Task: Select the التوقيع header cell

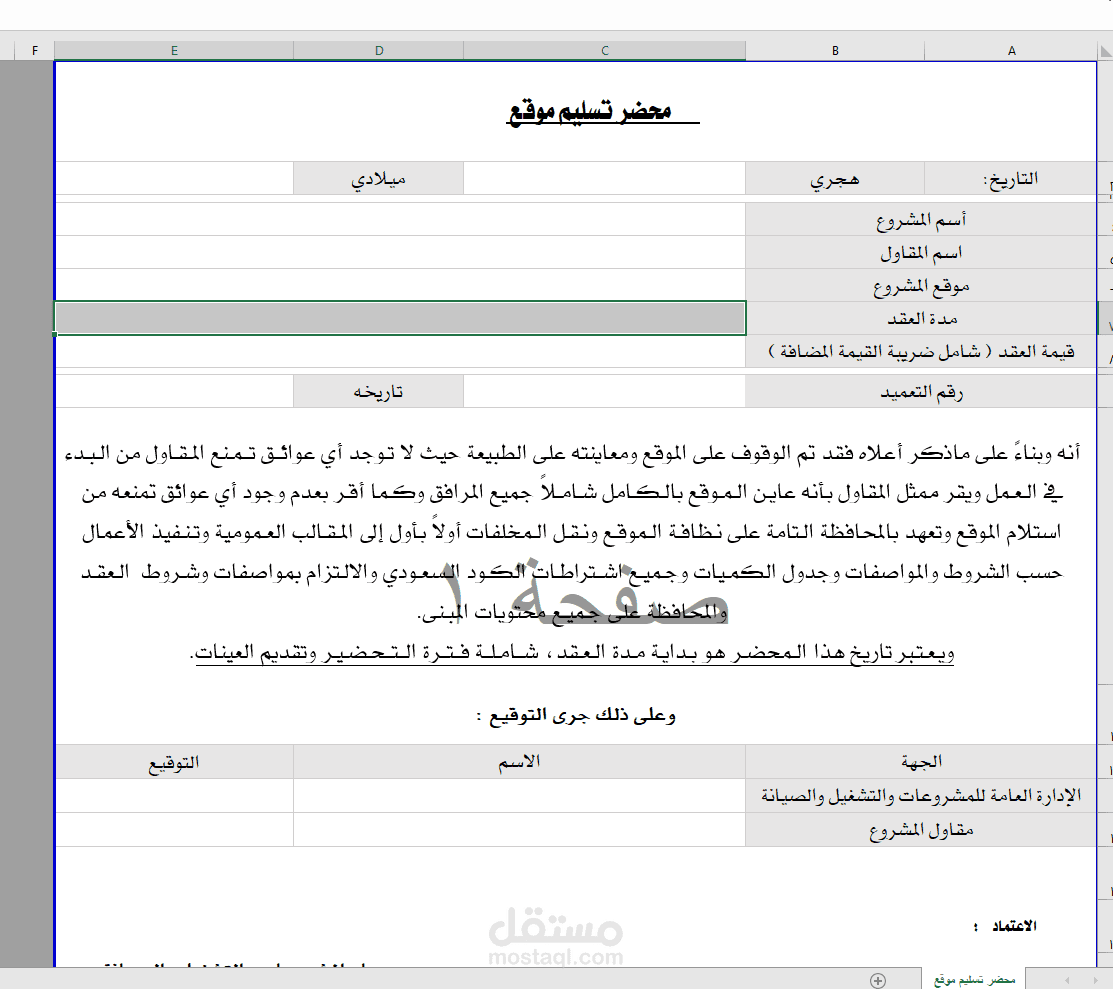Action: tap(174, 762)
